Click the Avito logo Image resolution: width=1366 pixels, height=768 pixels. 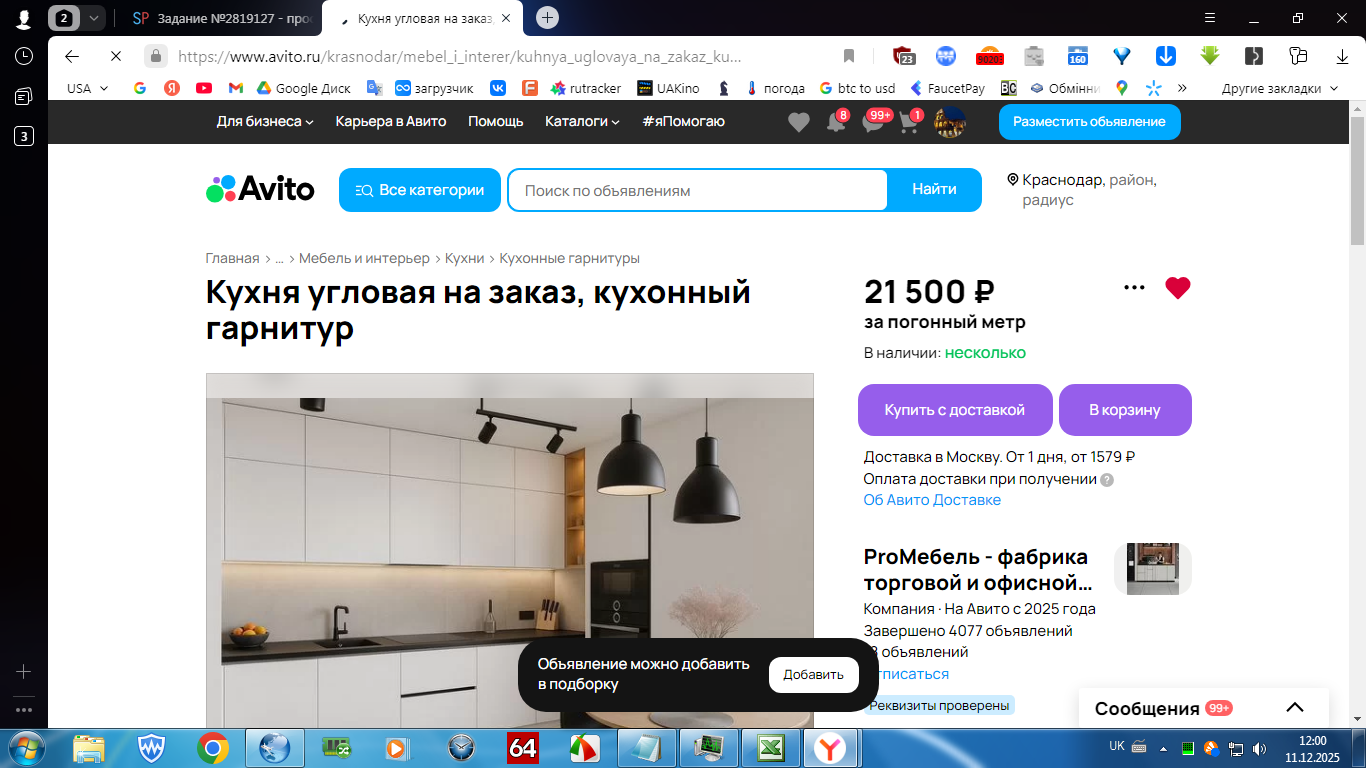[x=260, y=189]
